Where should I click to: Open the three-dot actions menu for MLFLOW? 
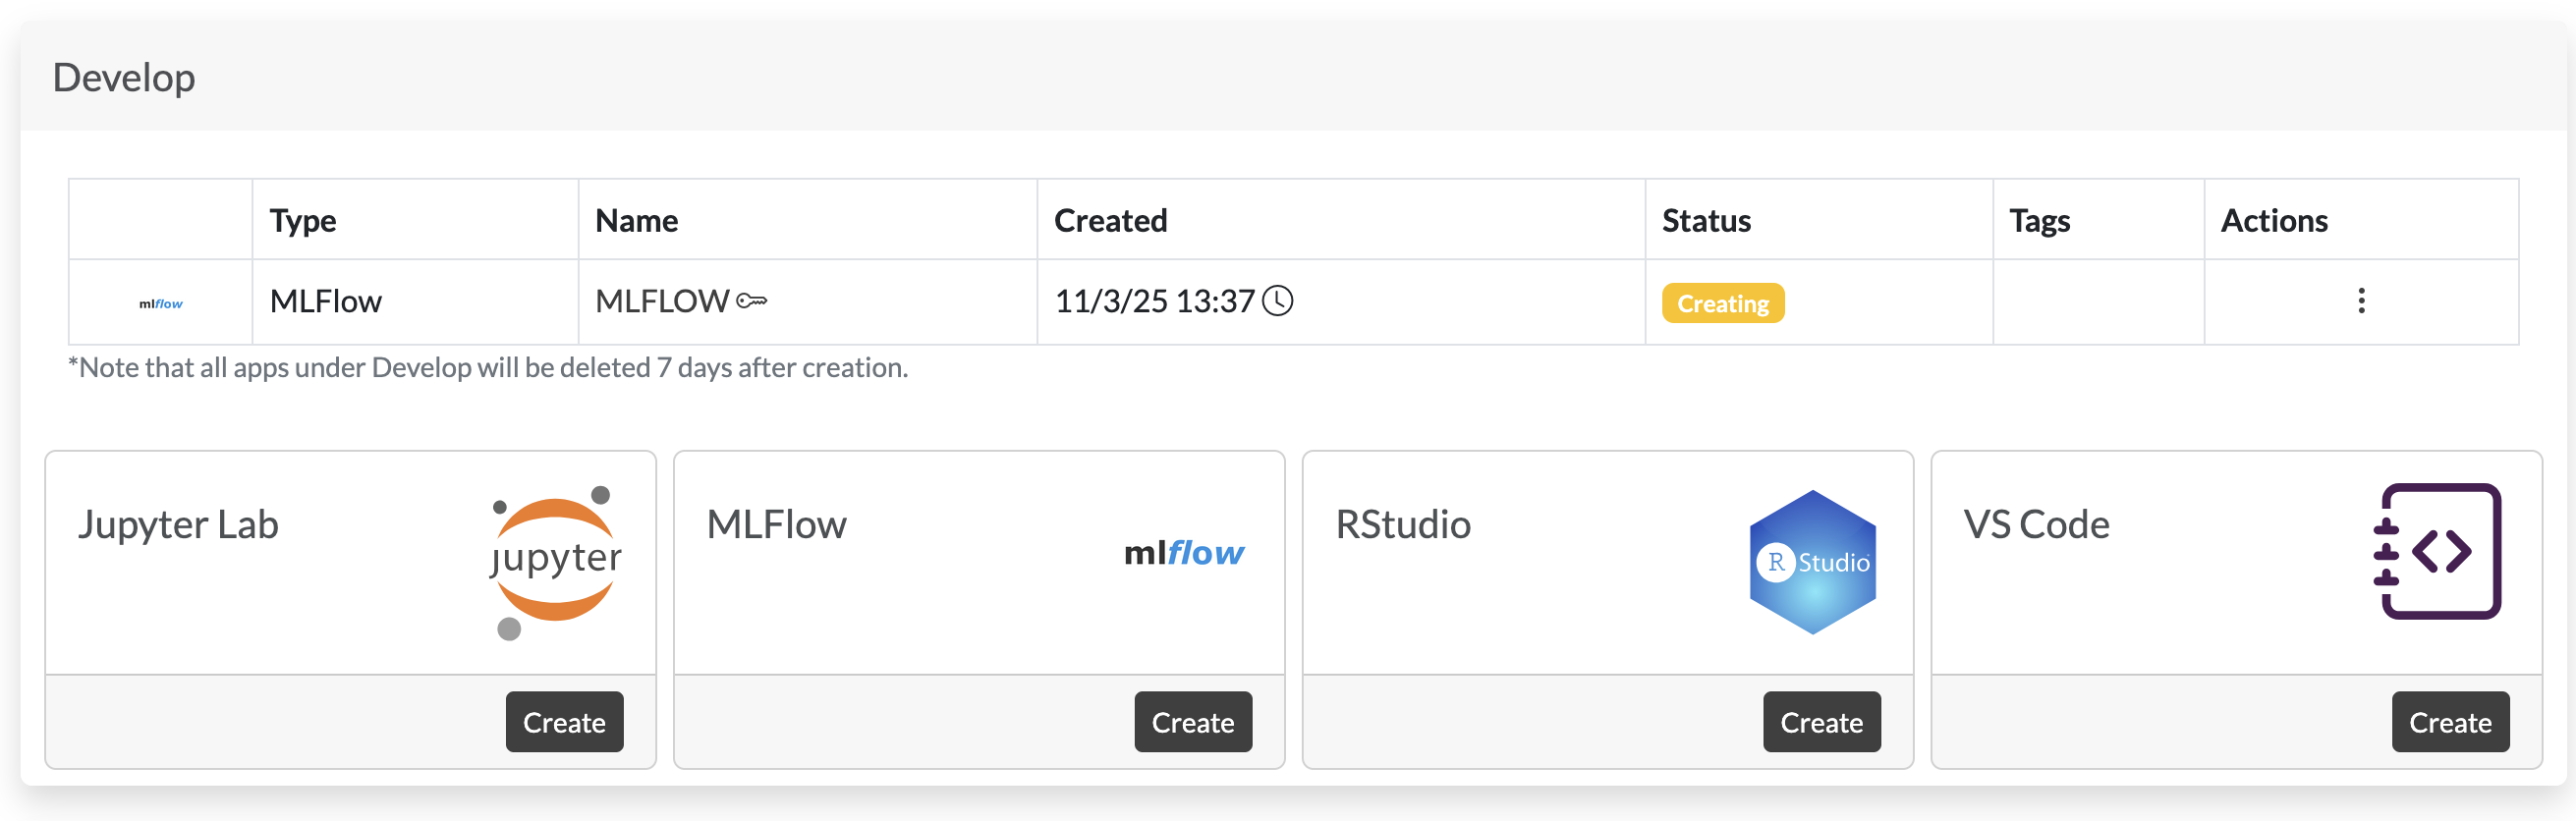pyautogui.click(x=2361, y=301)
